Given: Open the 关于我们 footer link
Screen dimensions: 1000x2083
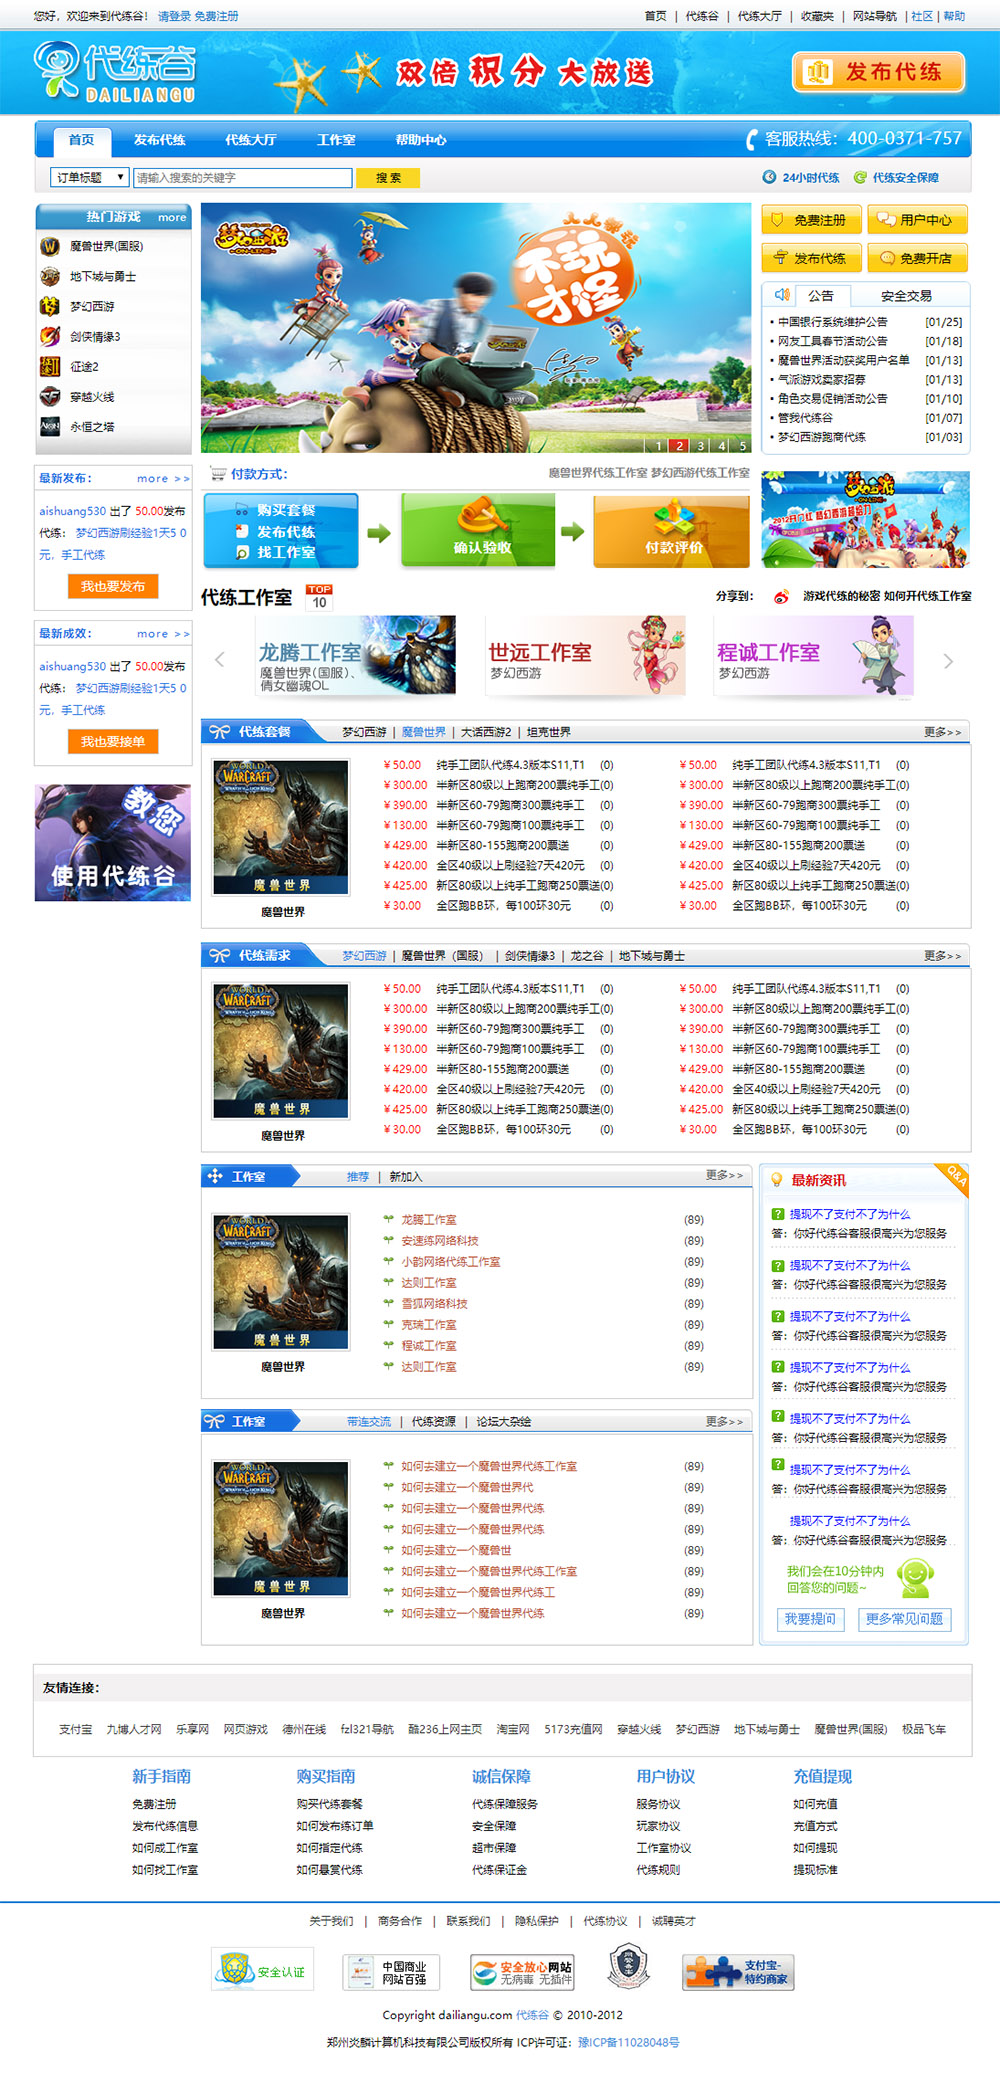Looking at the screenshot, I should tap(331, 1921).
